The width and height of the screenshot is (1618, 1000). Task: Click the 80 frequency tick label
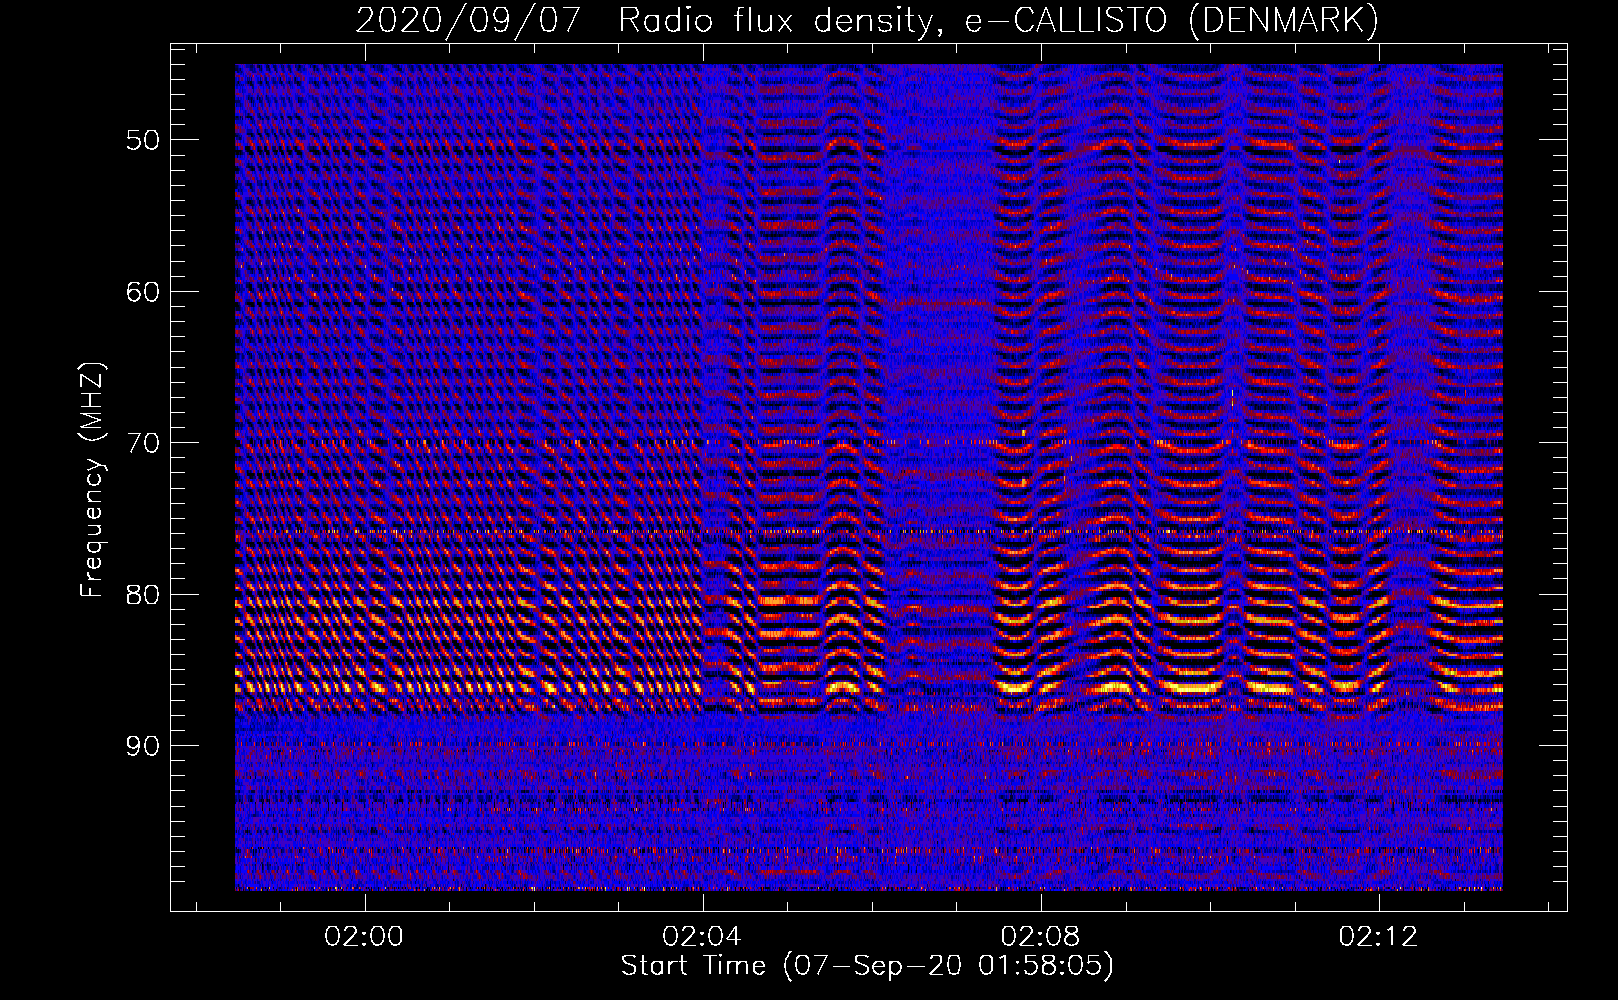(x=143, y=595)
